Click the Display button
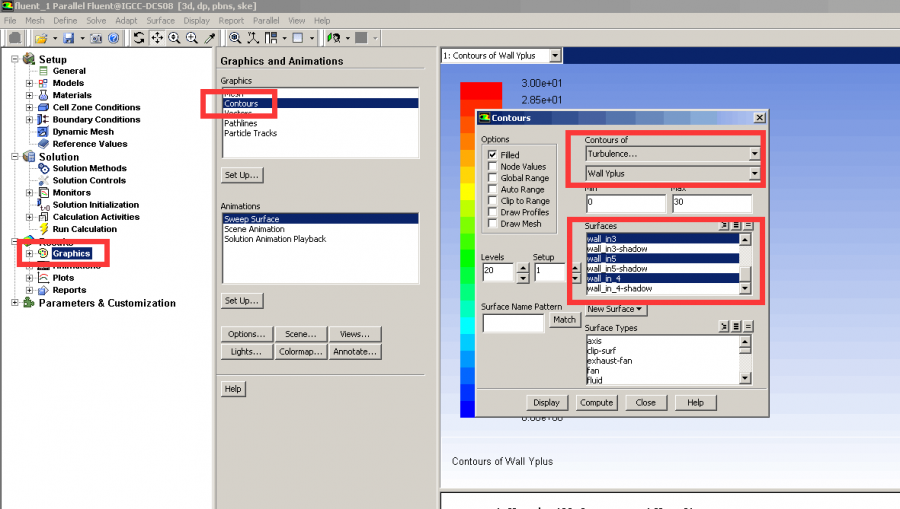This screenshot has width=900, height=509. point(546,402)
